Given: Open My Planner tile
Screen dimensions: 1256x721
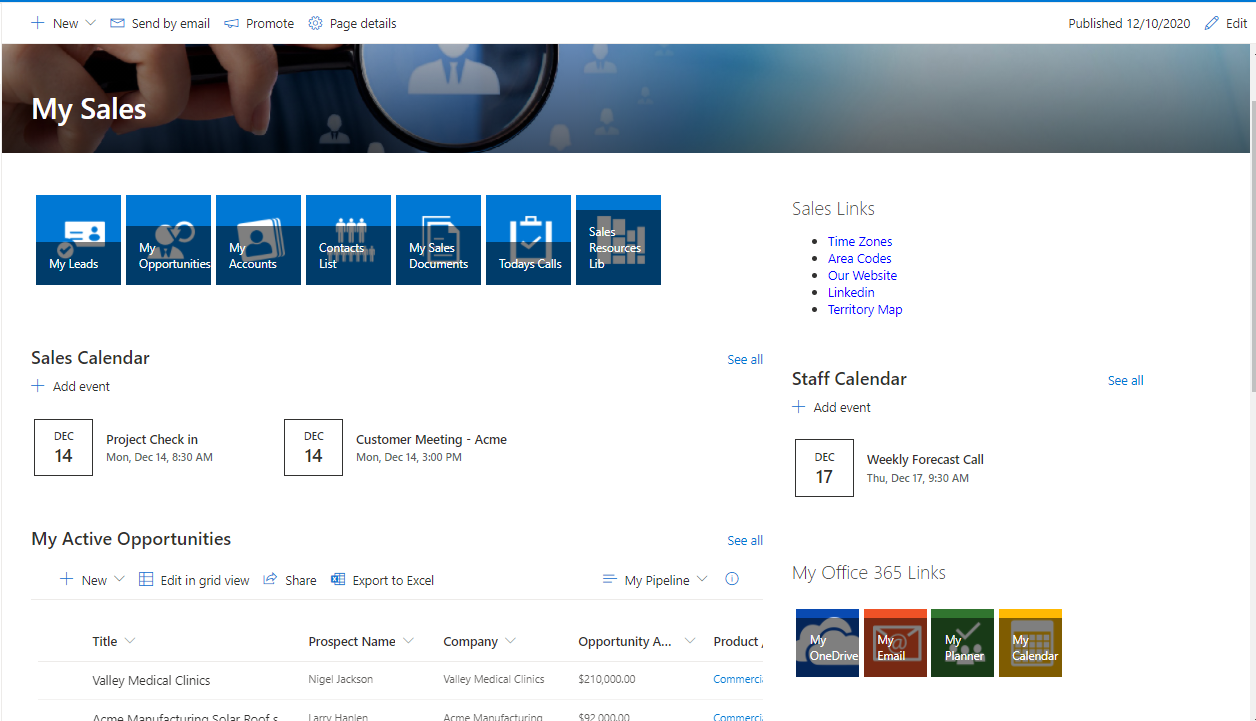Looking at the screenshot, I should (x=962, y=643).
